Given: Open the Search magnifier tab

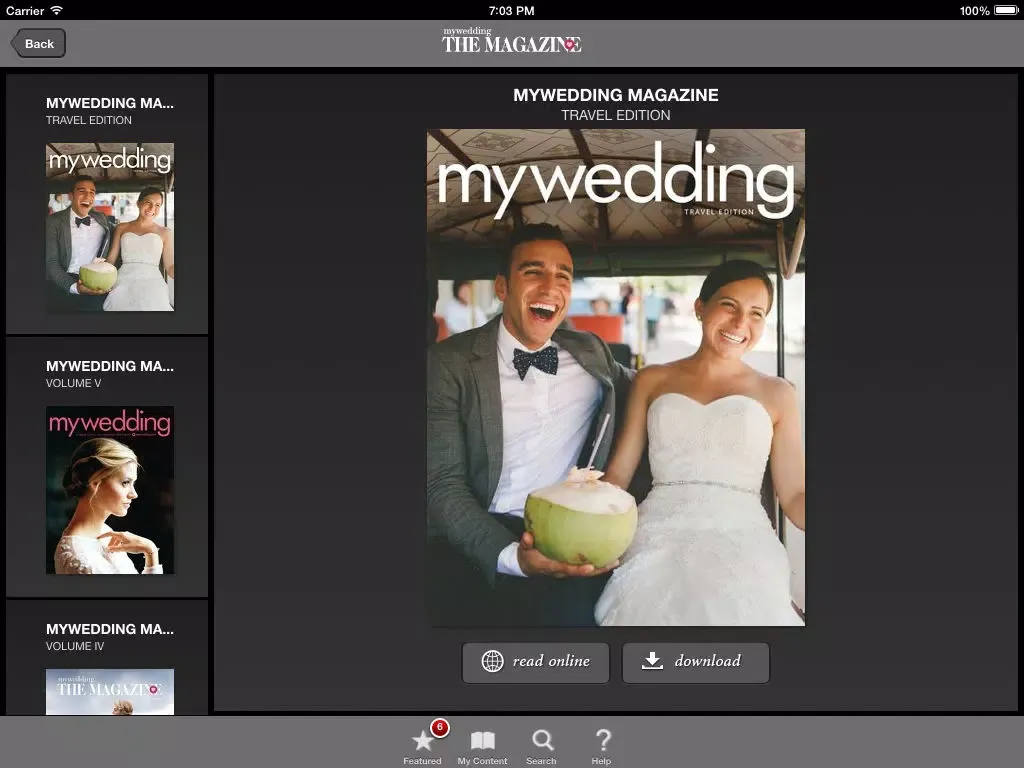Looking at the screenshot, I should [x=542, y=740].
